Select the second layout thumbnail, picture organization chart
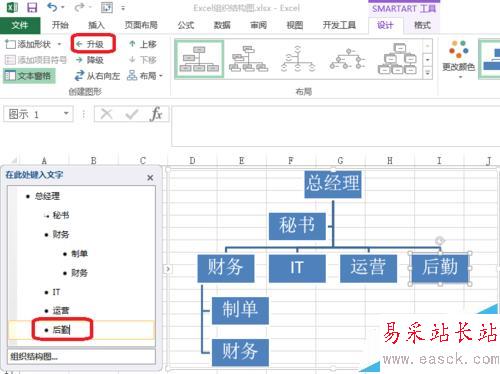 [x=248, y=59]
